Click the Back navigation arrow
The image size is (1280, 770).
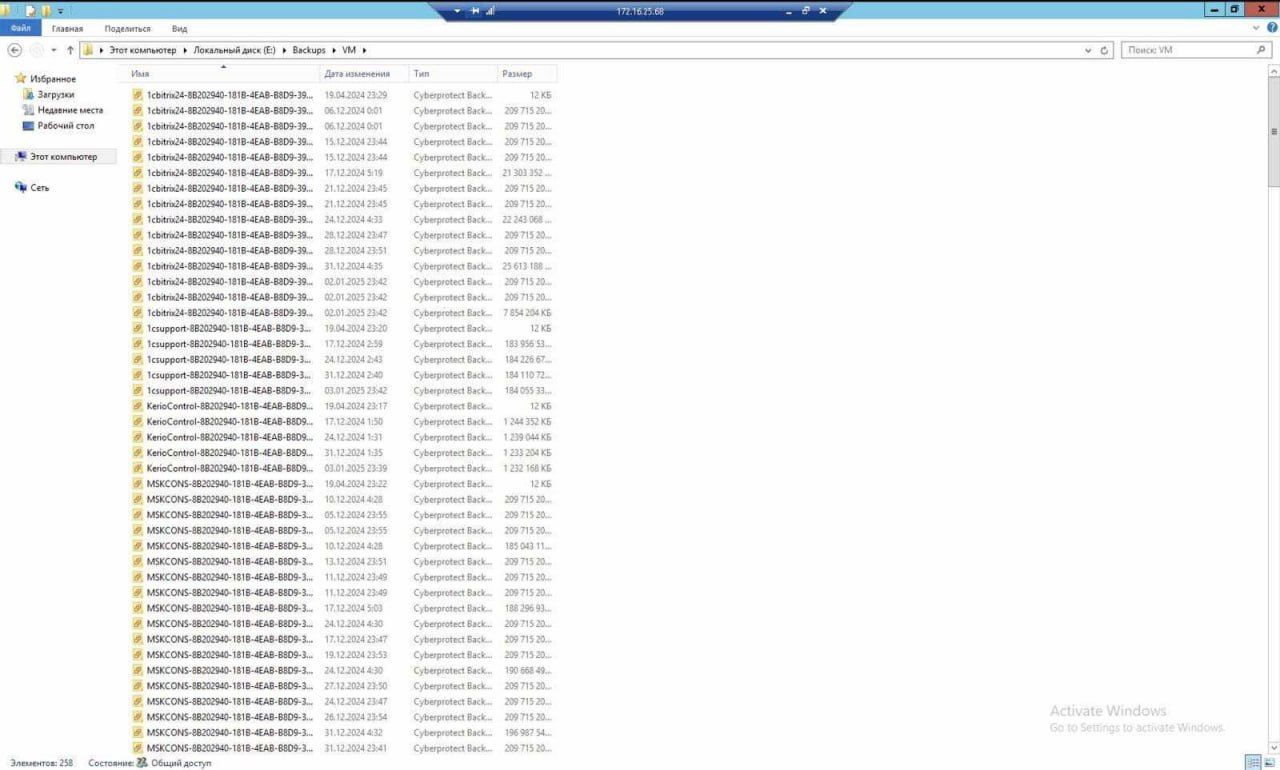14,50
